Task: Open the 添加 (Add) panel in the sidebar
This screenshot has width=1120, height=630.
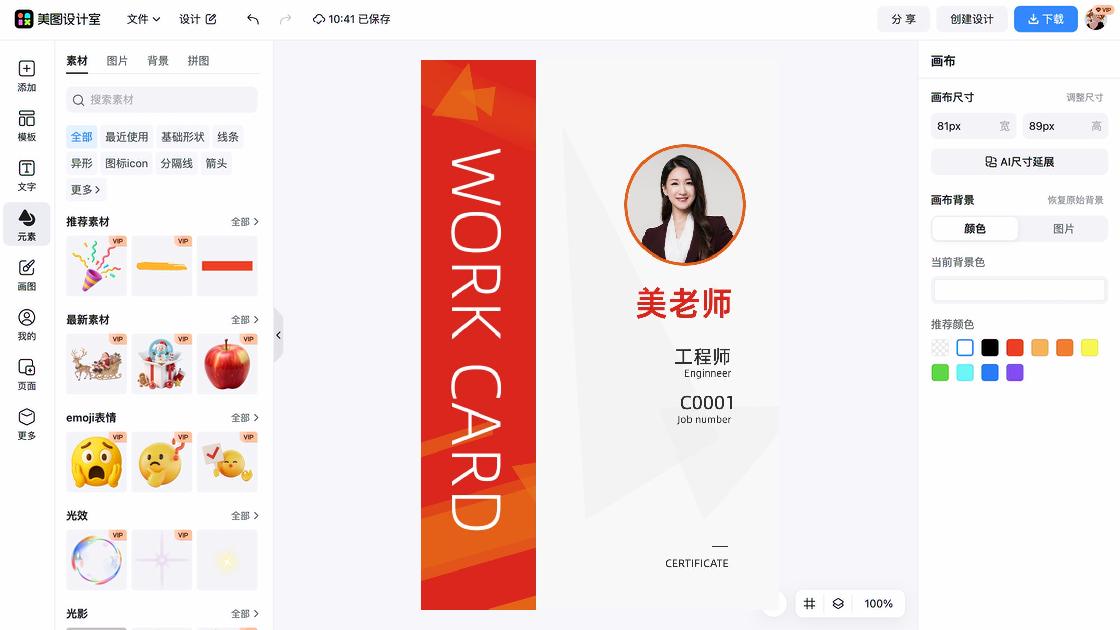Action: click(x=26, y=78)
